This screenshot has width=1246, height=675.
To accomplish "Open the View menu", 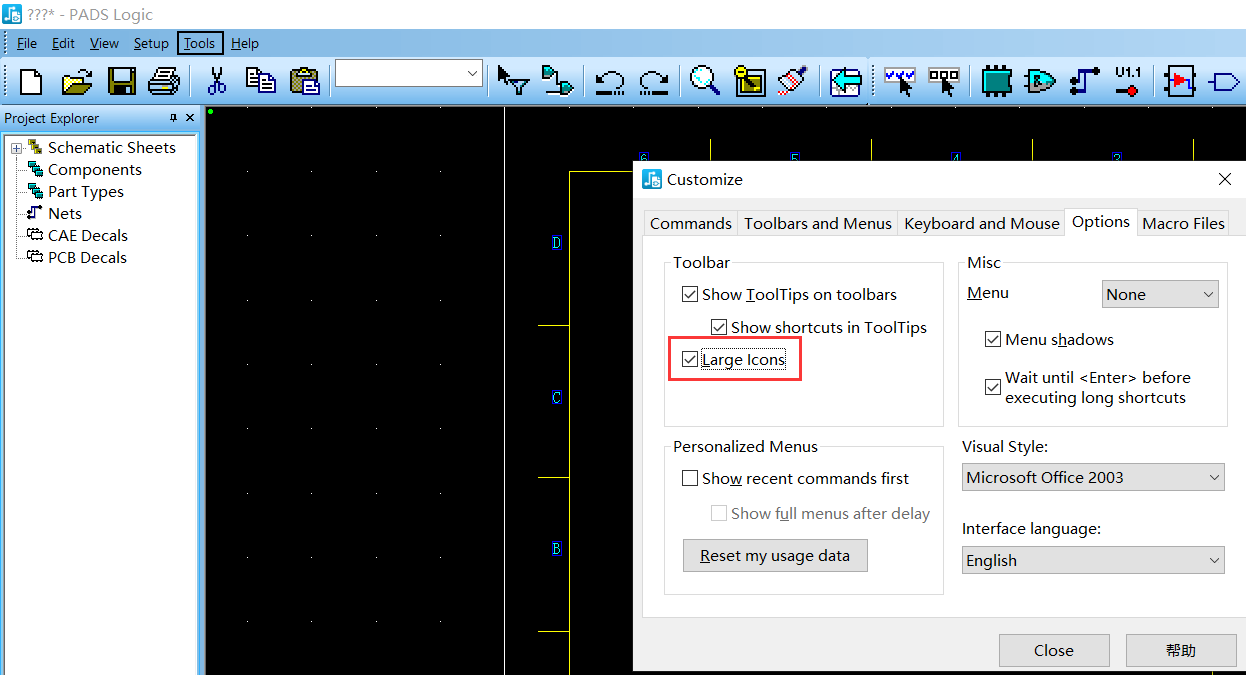I will (x=104, y=43).
